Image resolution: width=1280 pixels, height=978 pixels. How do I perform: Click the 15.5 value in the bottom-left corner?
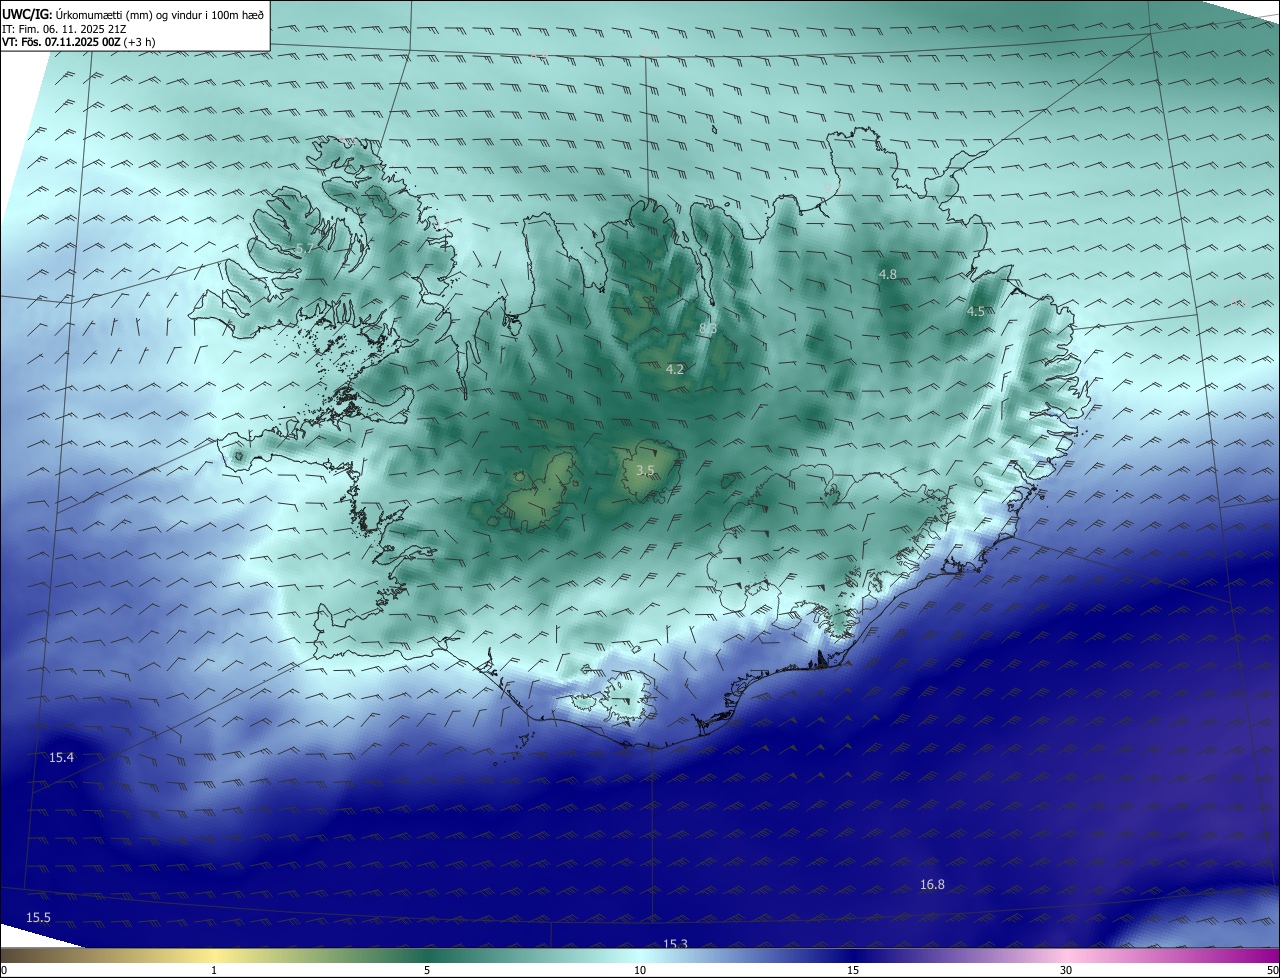[38, 918]
